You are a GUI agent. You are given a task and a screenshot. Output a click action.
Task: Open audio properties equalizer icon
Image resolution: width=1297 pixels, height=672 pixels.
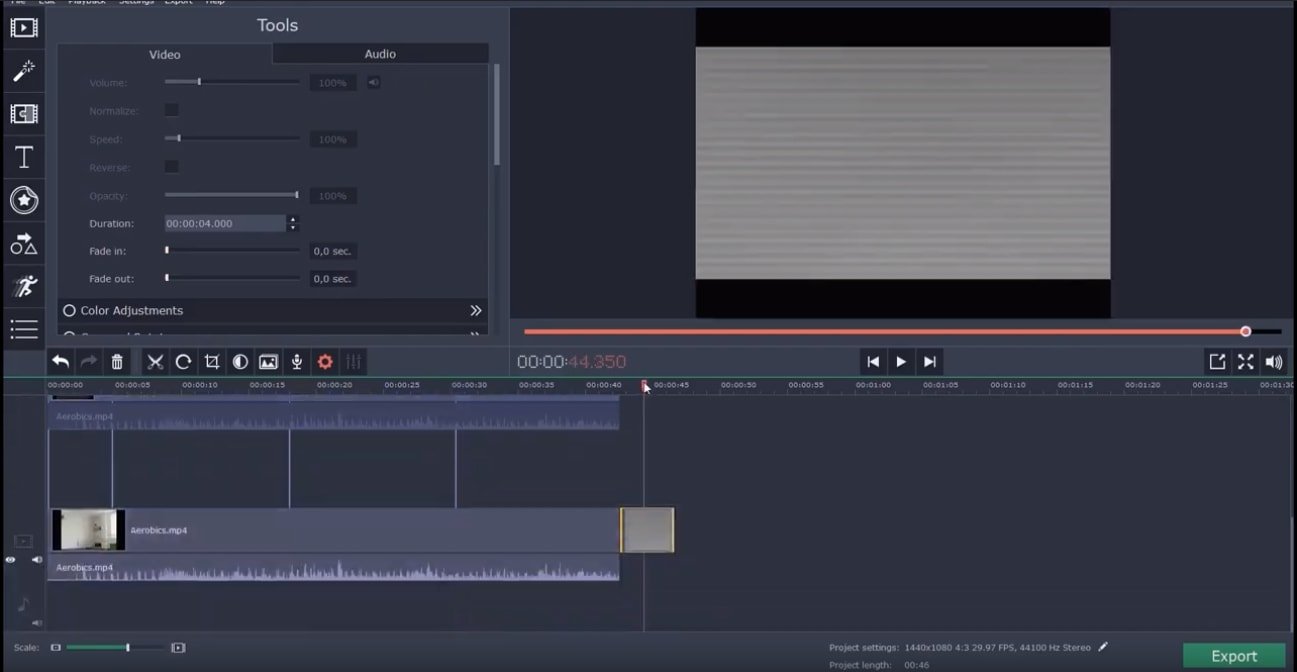[353, 362]
